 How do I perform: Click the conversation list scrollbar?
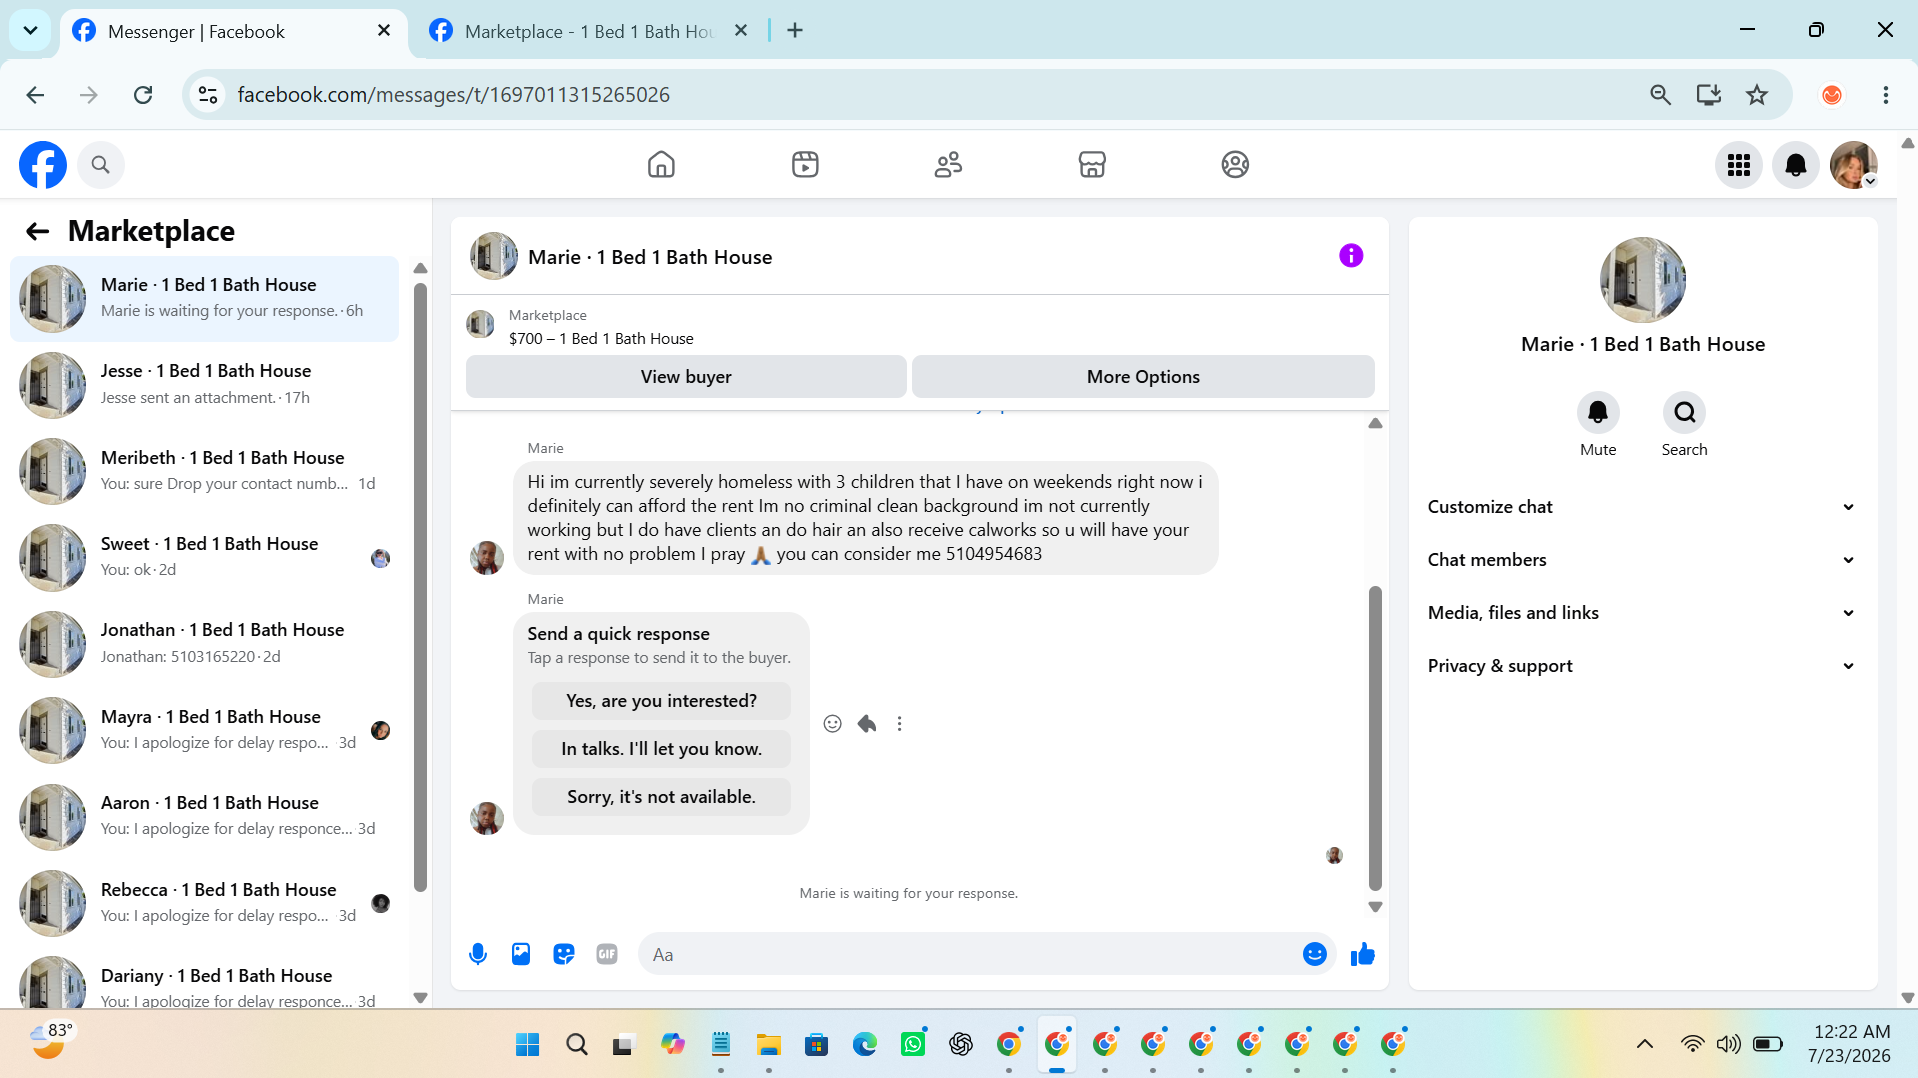coord(420,588)
